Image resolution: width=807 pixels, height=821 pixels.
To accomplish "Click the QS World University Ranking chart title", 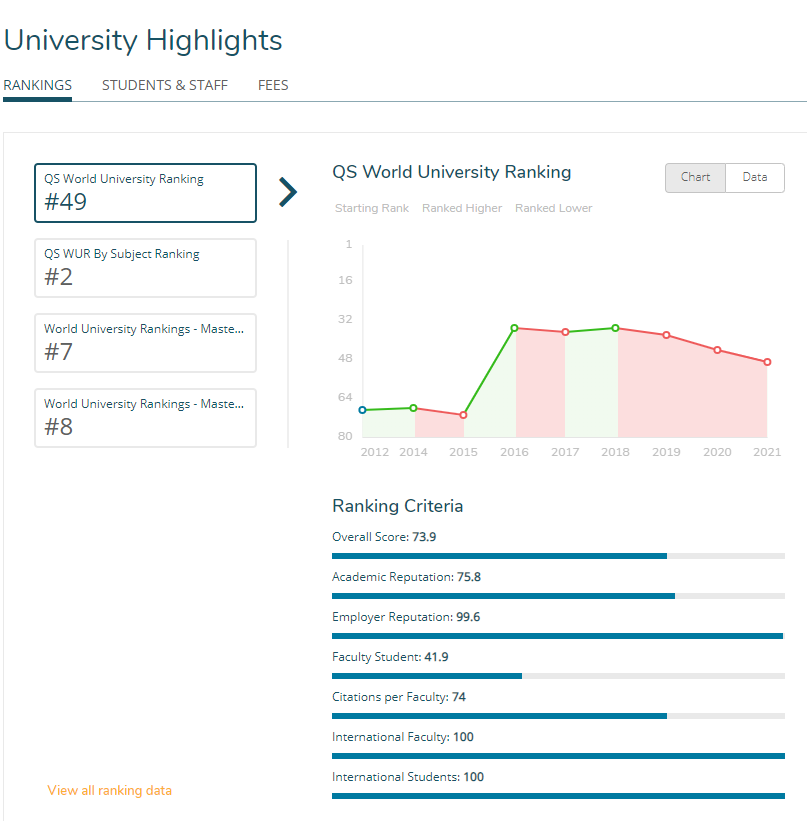I will pos(451,172).
